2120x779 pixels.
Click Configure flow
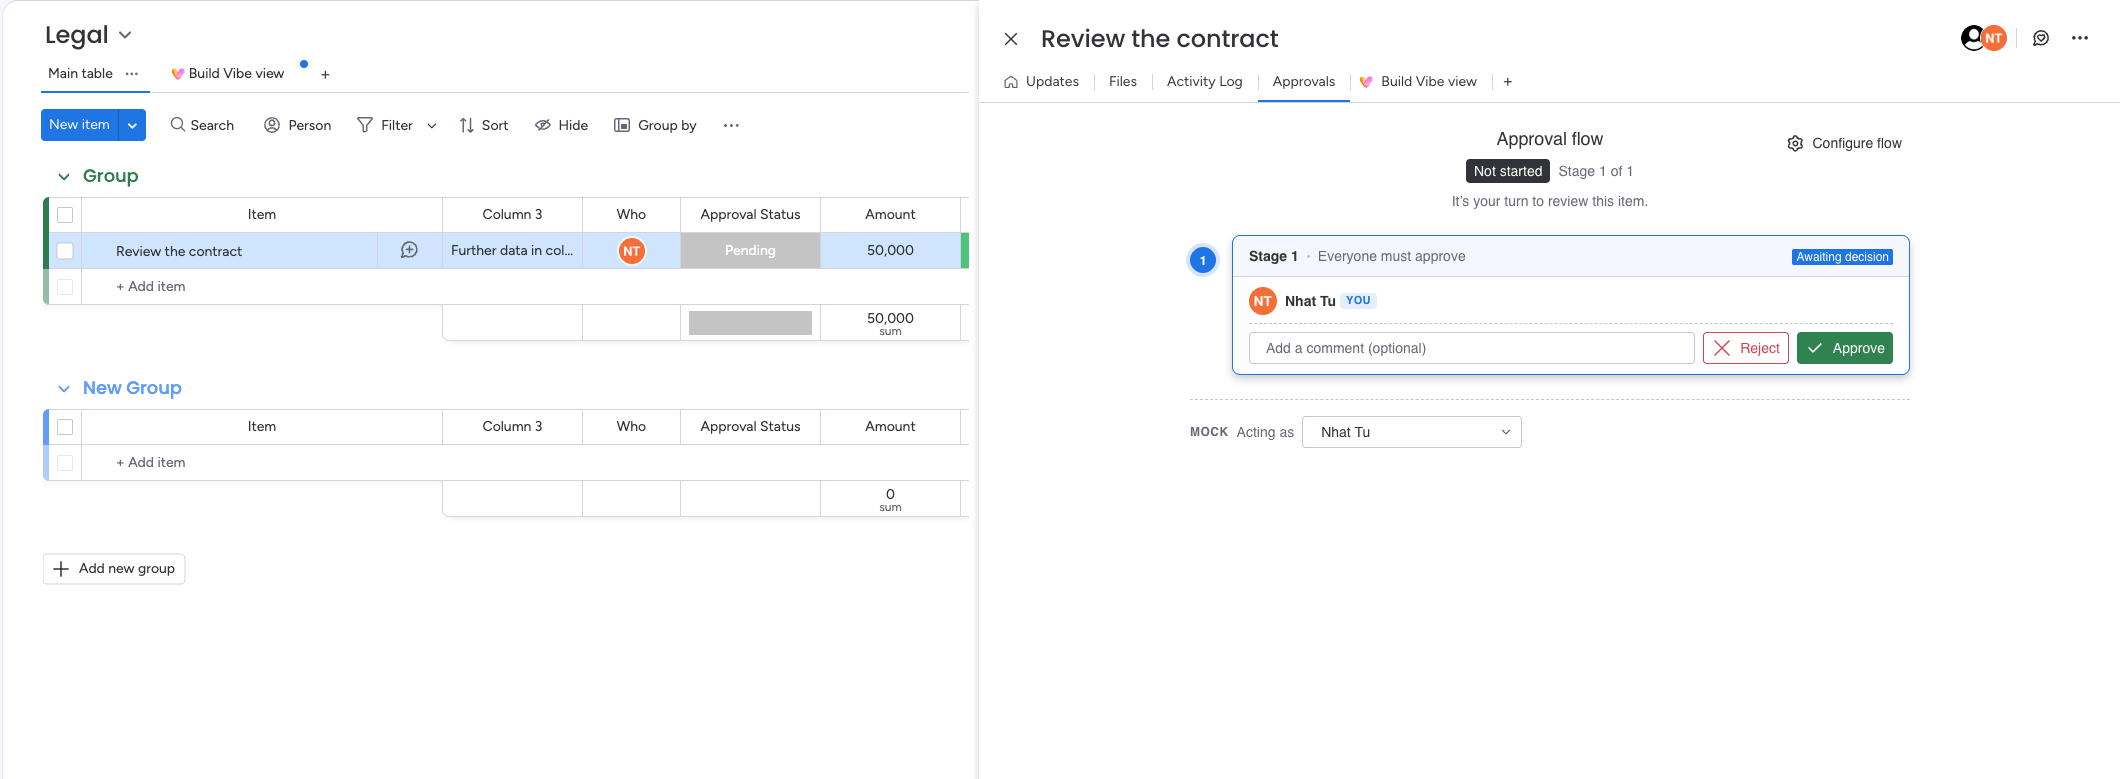tap(1844, 143)
